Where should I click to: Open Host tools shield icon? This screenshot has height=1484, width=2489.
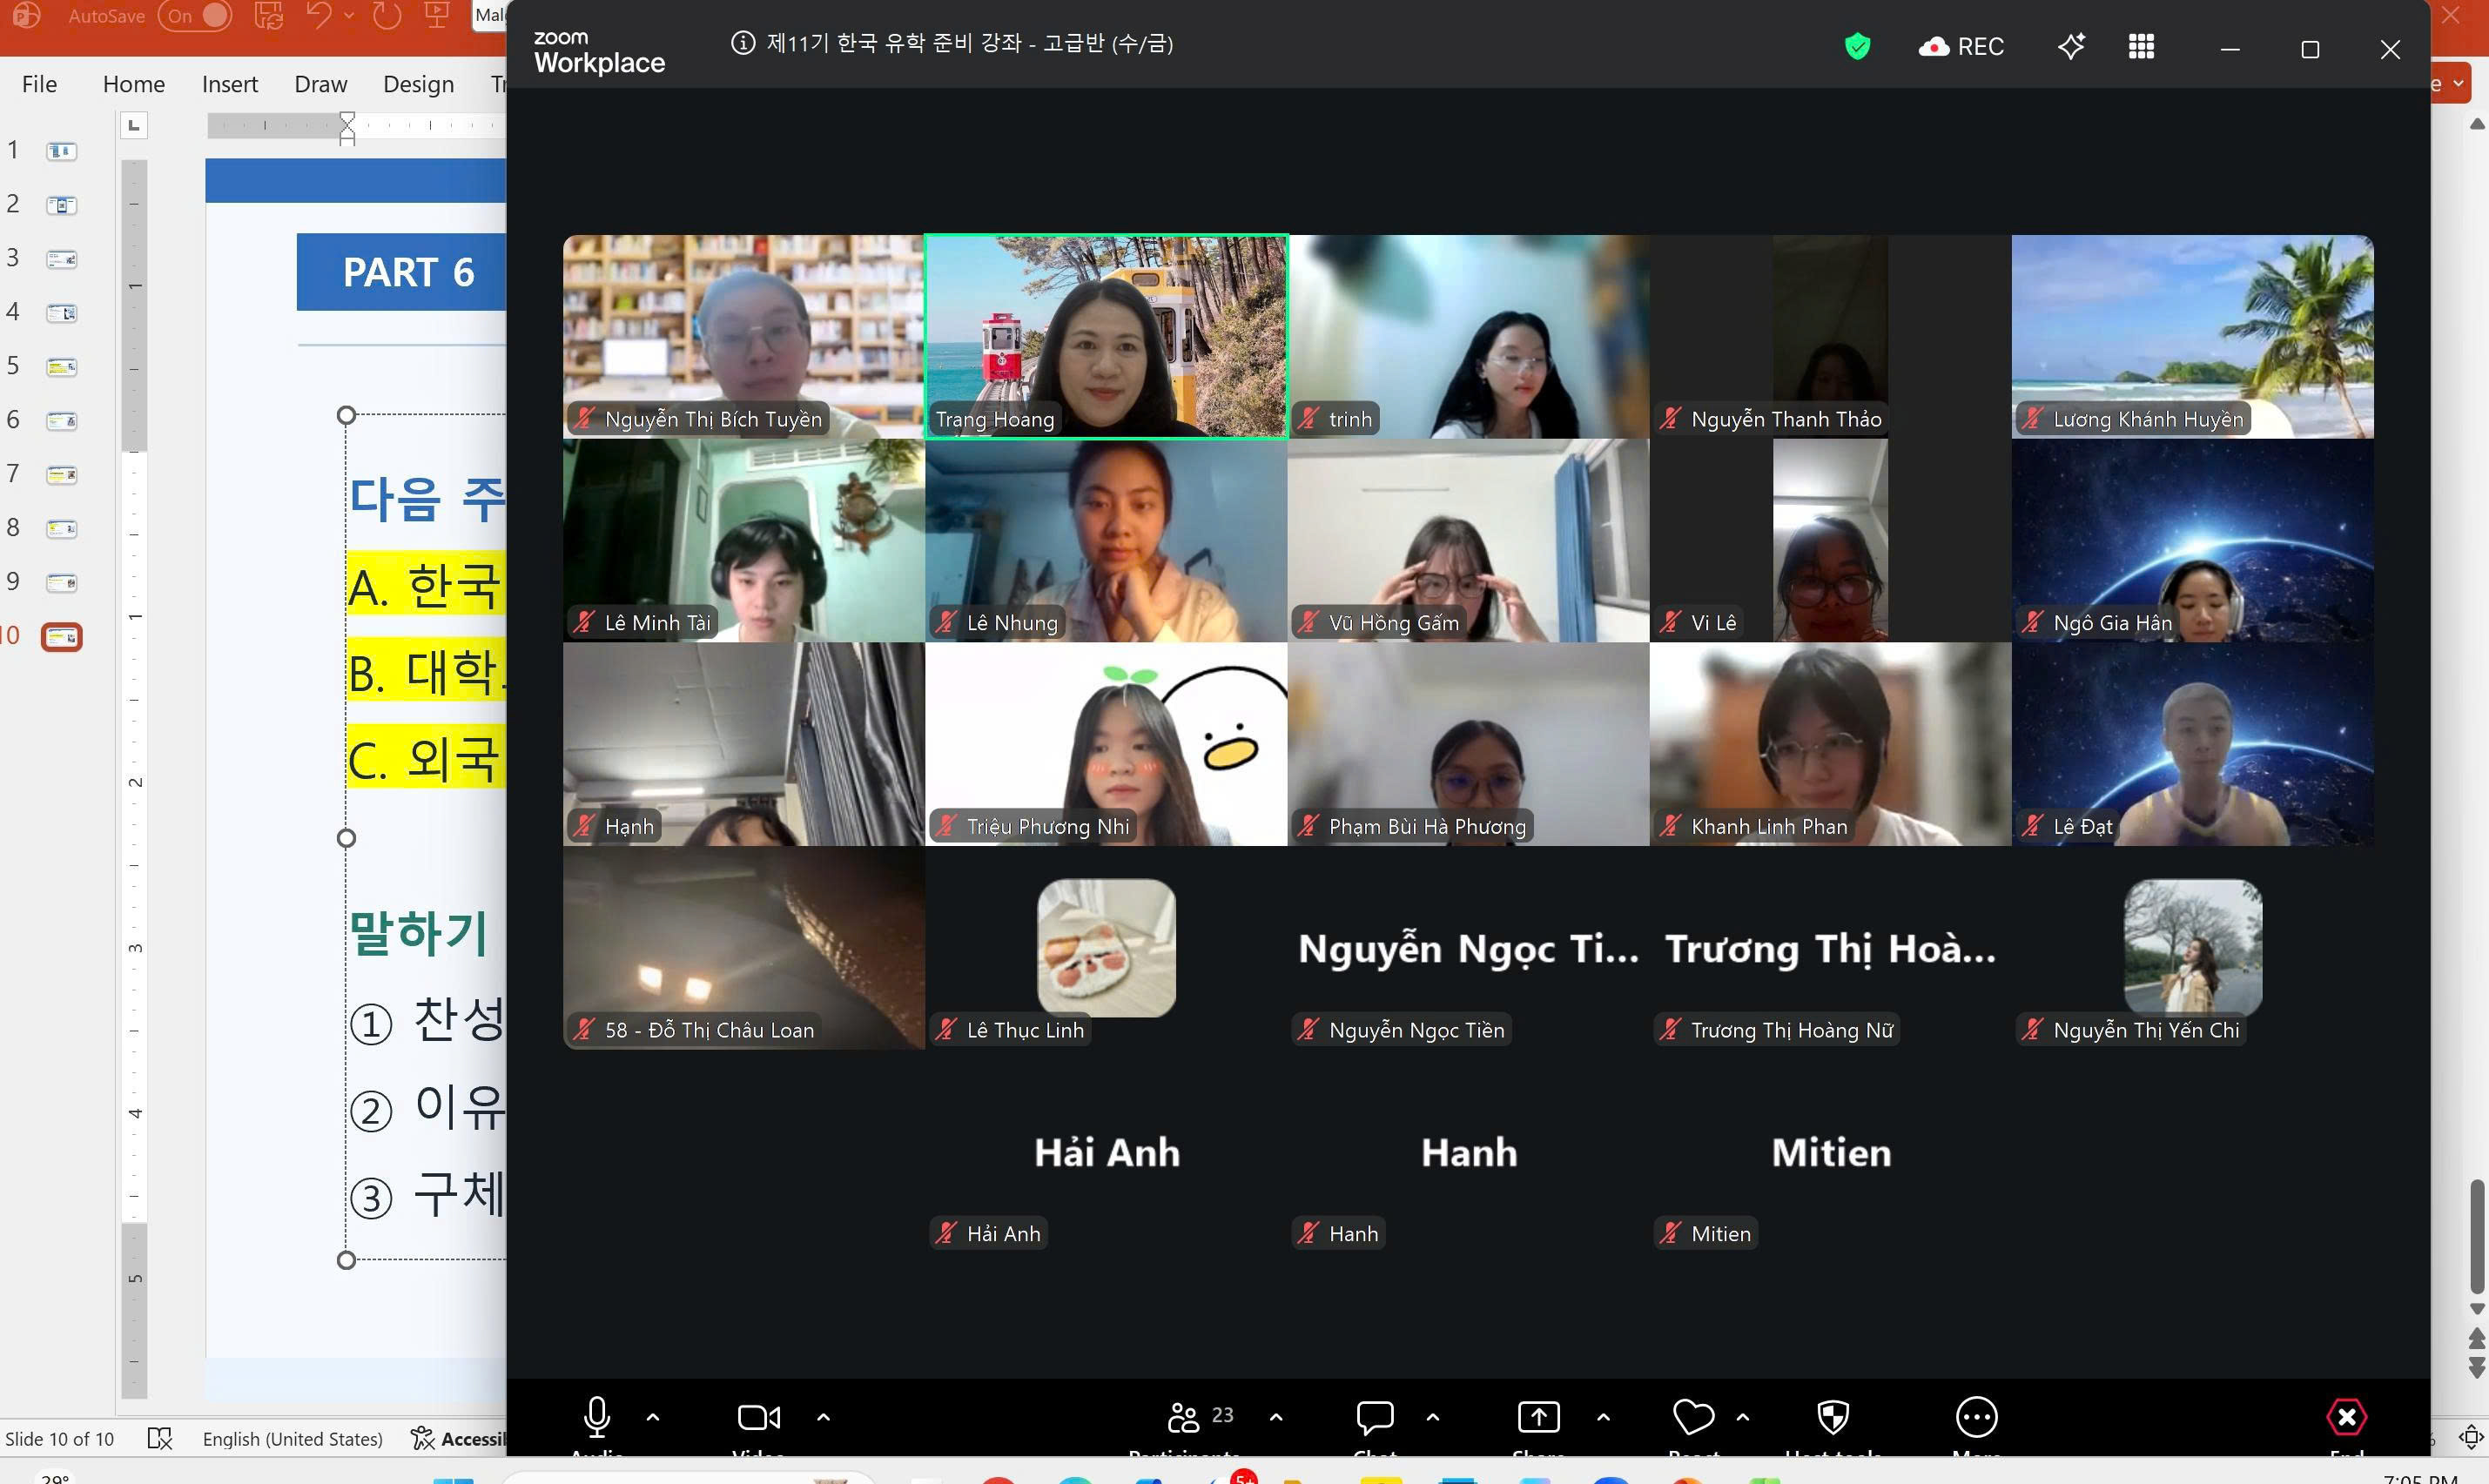point(1833,1416)
